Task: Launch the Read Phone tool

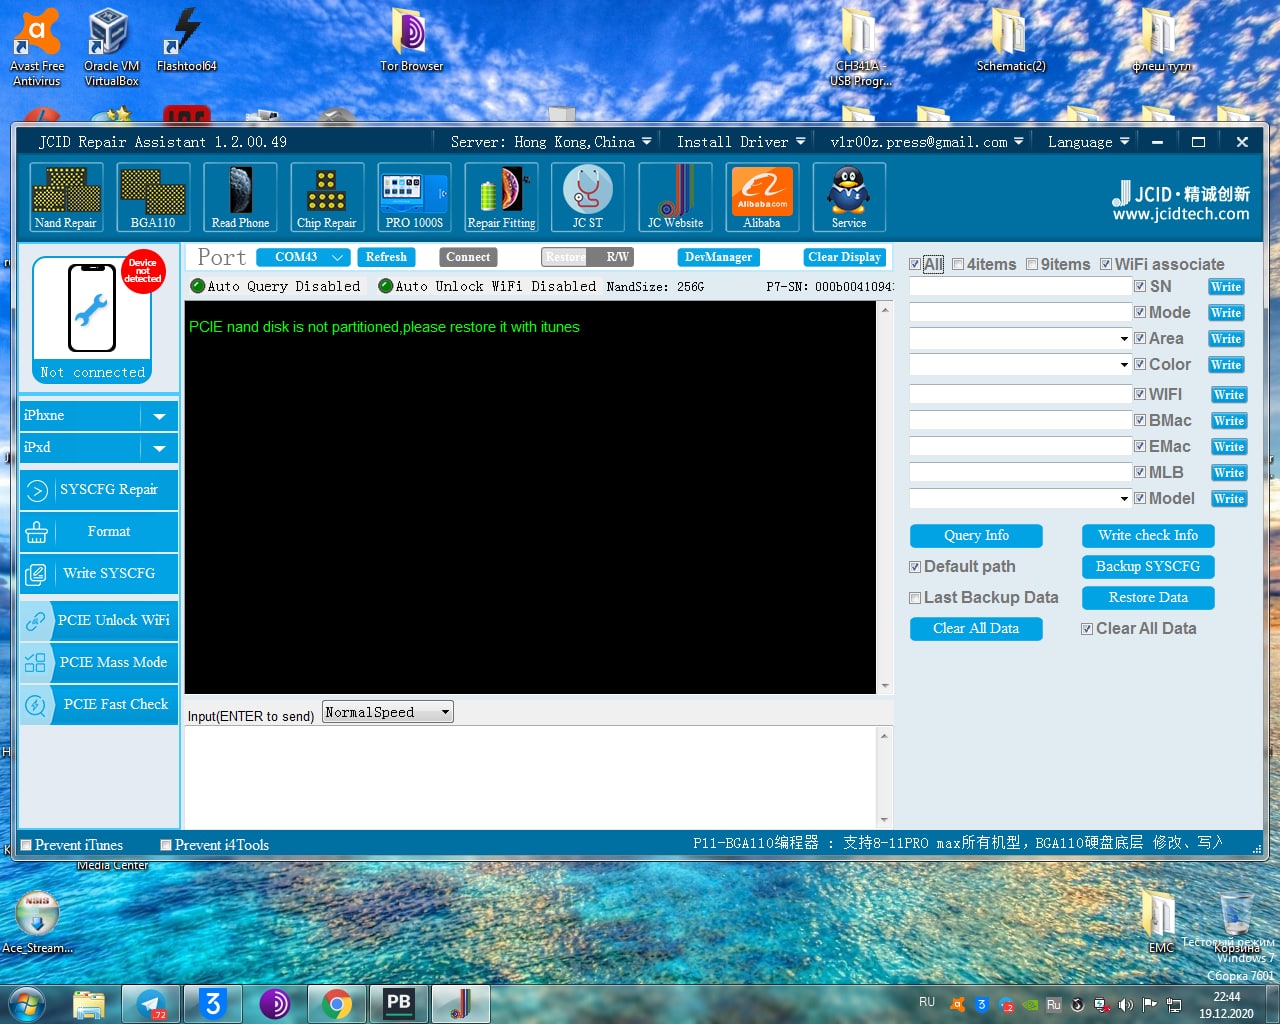Action: pyautogui.click(x=240, y=197)
